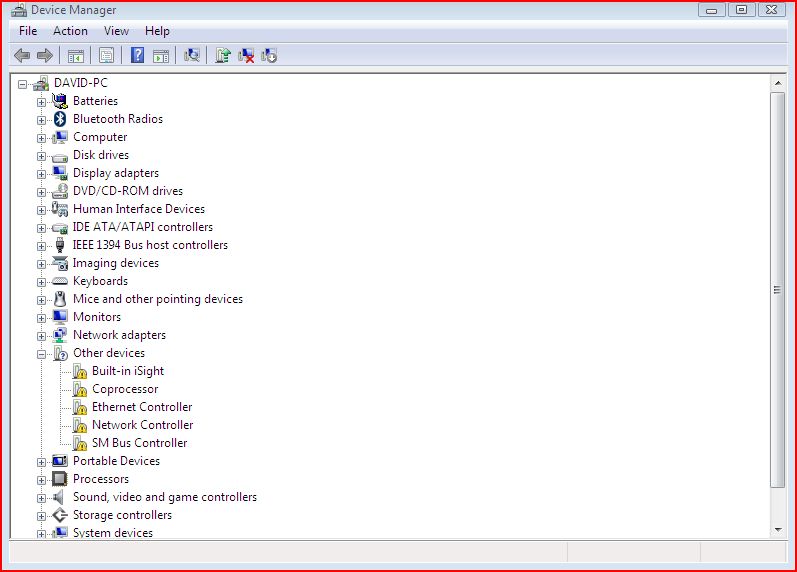Select the Monitors label
The width and height of the screenshot is (797, 572).
click(97, 317)
